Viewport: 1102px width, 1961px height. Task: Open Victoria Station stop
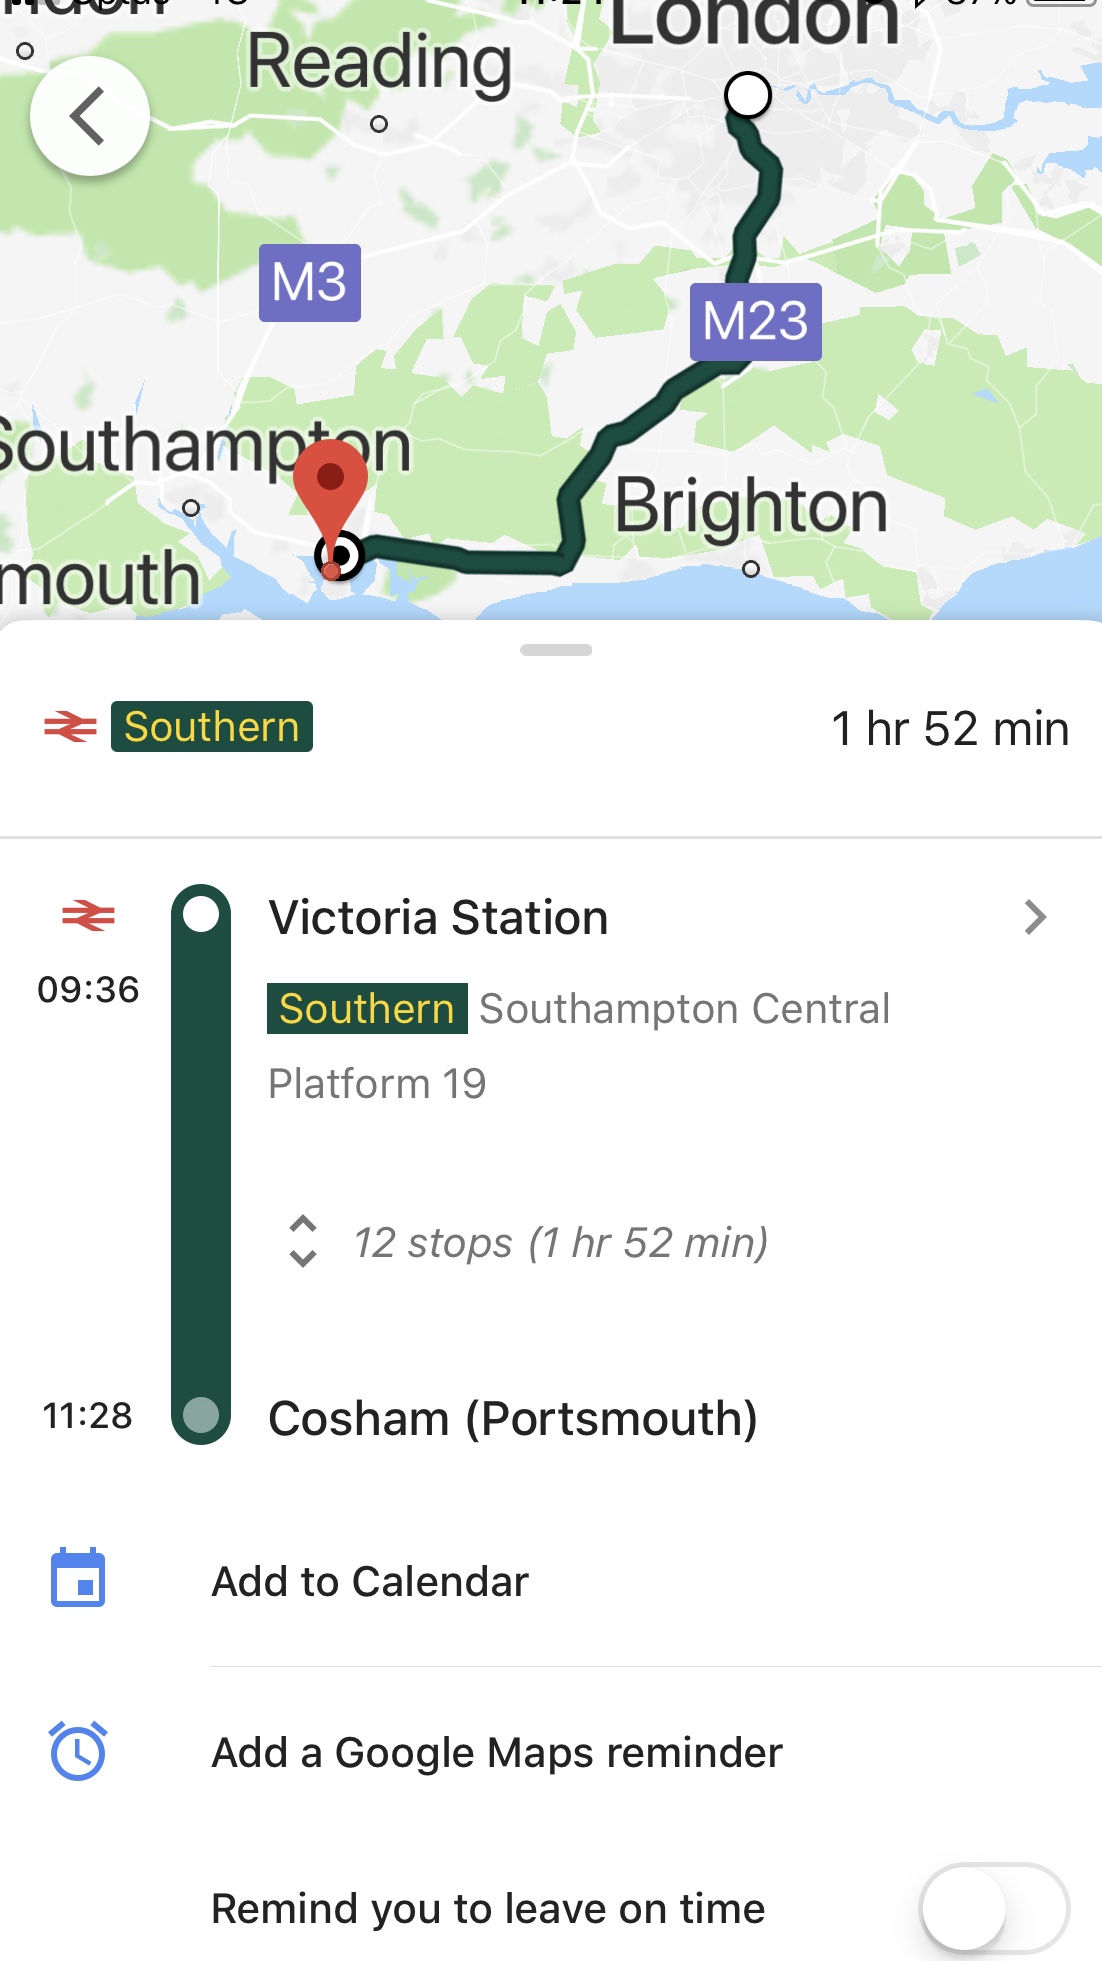(438, 917)
